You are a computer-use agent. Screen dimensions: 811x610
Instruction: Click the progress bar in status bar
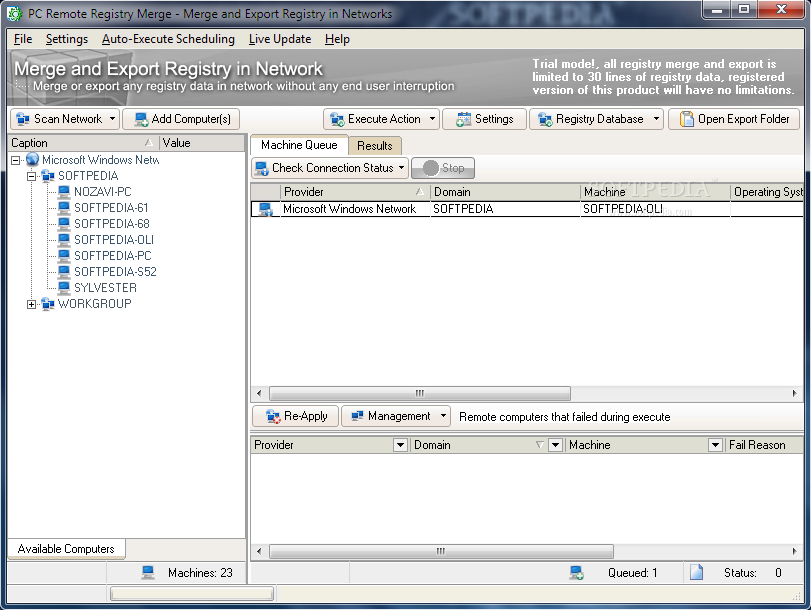point(192,593)
